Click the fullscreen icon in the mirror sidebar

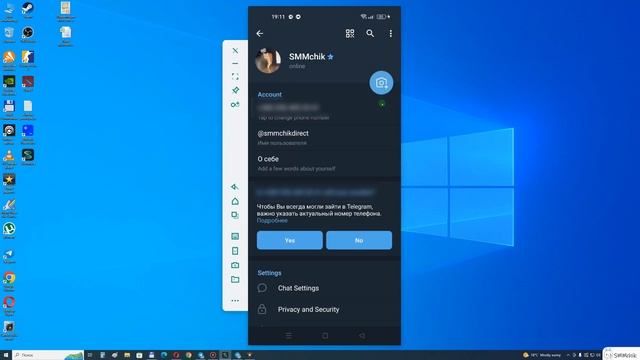click(x=235, y=77)
